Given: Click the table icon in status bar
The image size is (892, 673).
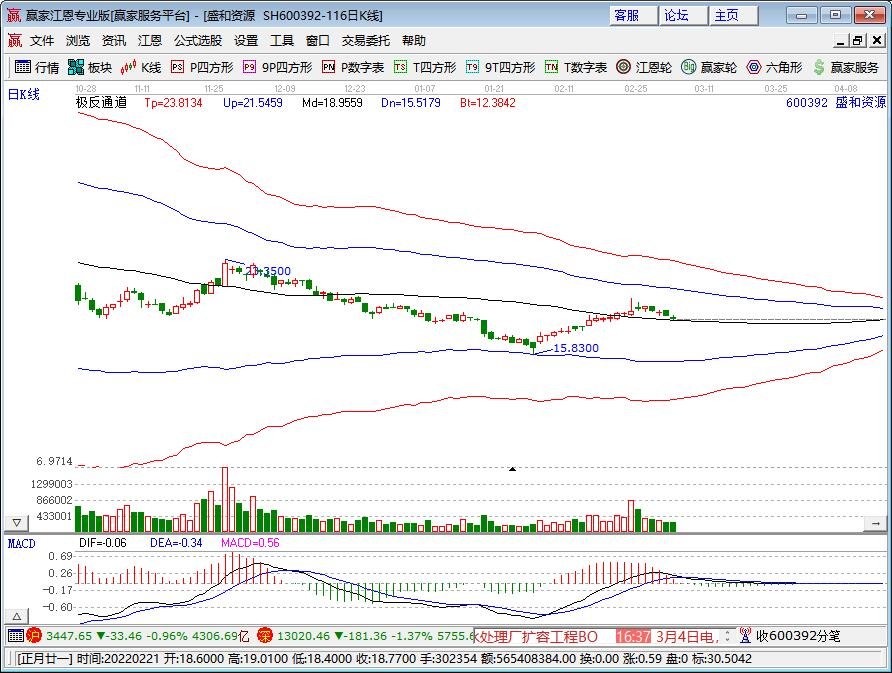Looking at the screenshot, I should click(15, 635).
